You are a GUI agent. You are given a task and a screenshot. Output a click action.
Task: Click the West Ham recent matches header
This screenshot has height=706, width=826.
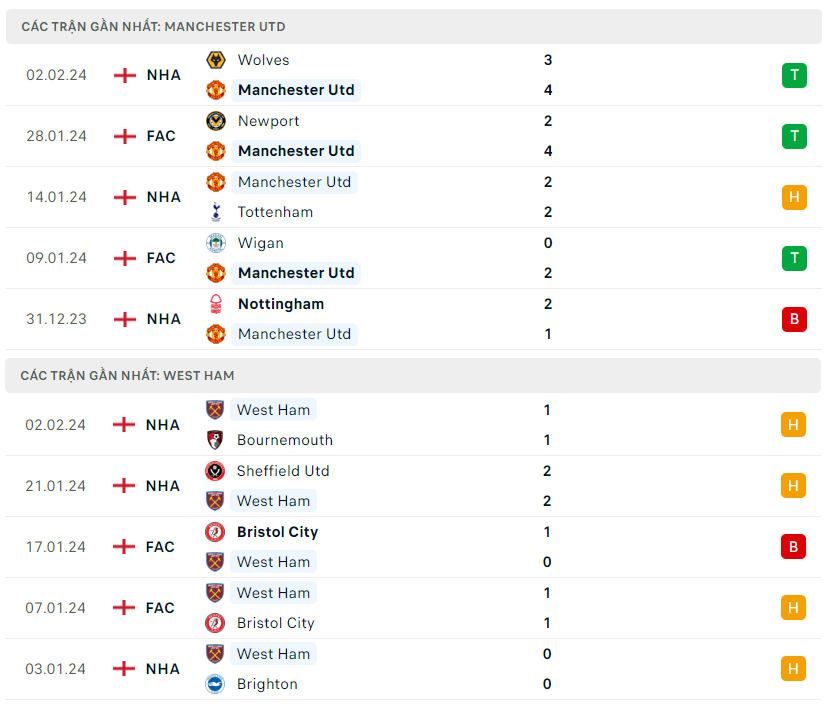(x=127, y=375)
